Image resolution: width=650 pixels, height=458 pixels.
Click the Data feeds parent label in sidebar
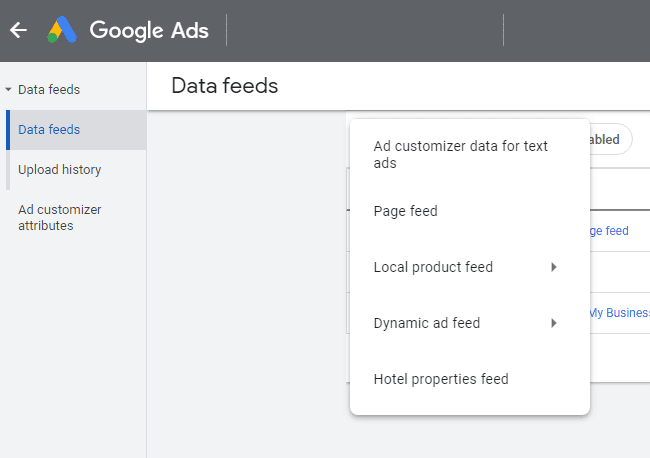[49, 90]
